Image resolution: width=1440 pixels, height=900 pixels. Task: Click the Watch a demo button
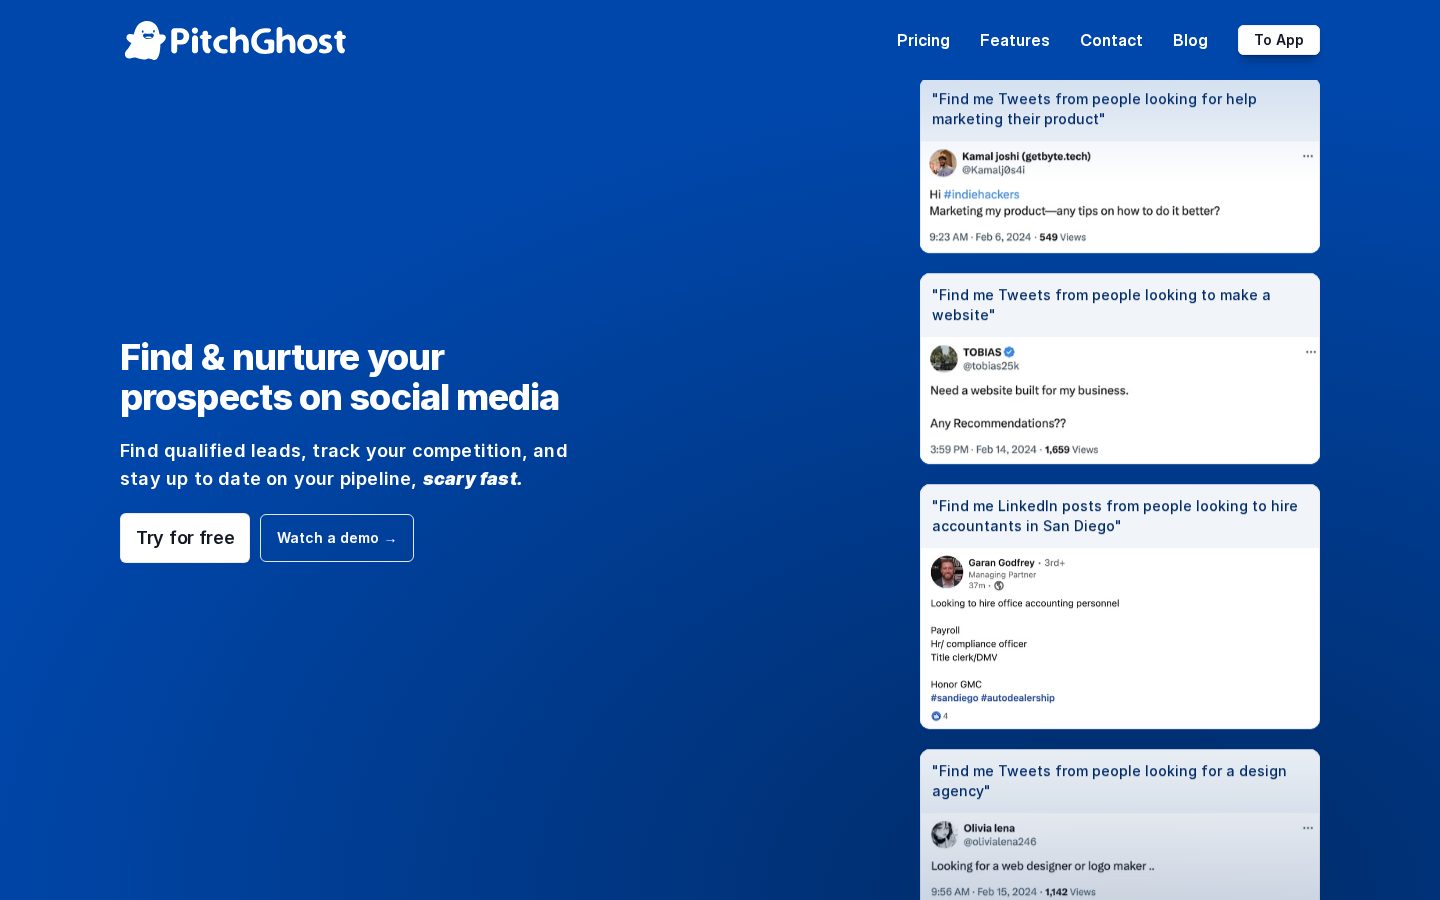[x=337, y=538]
